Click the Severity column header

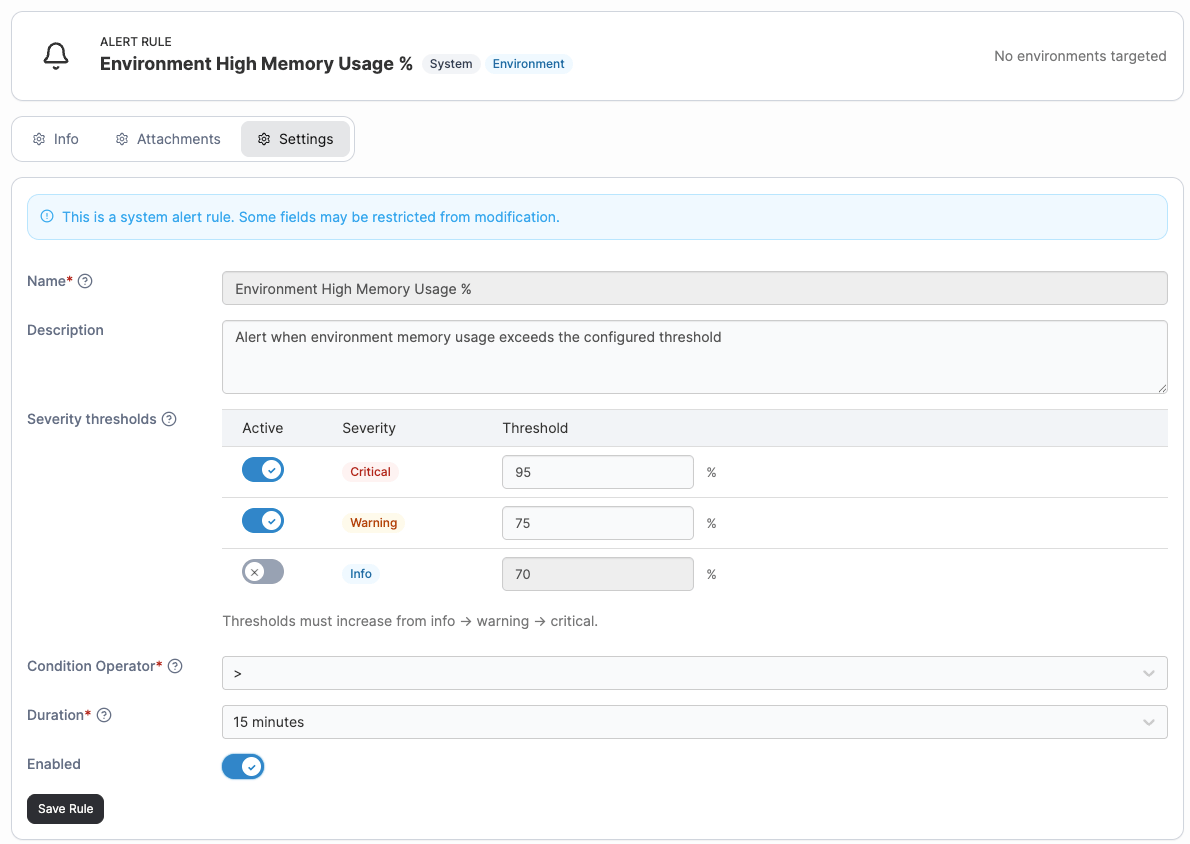[x=369, y=428]
